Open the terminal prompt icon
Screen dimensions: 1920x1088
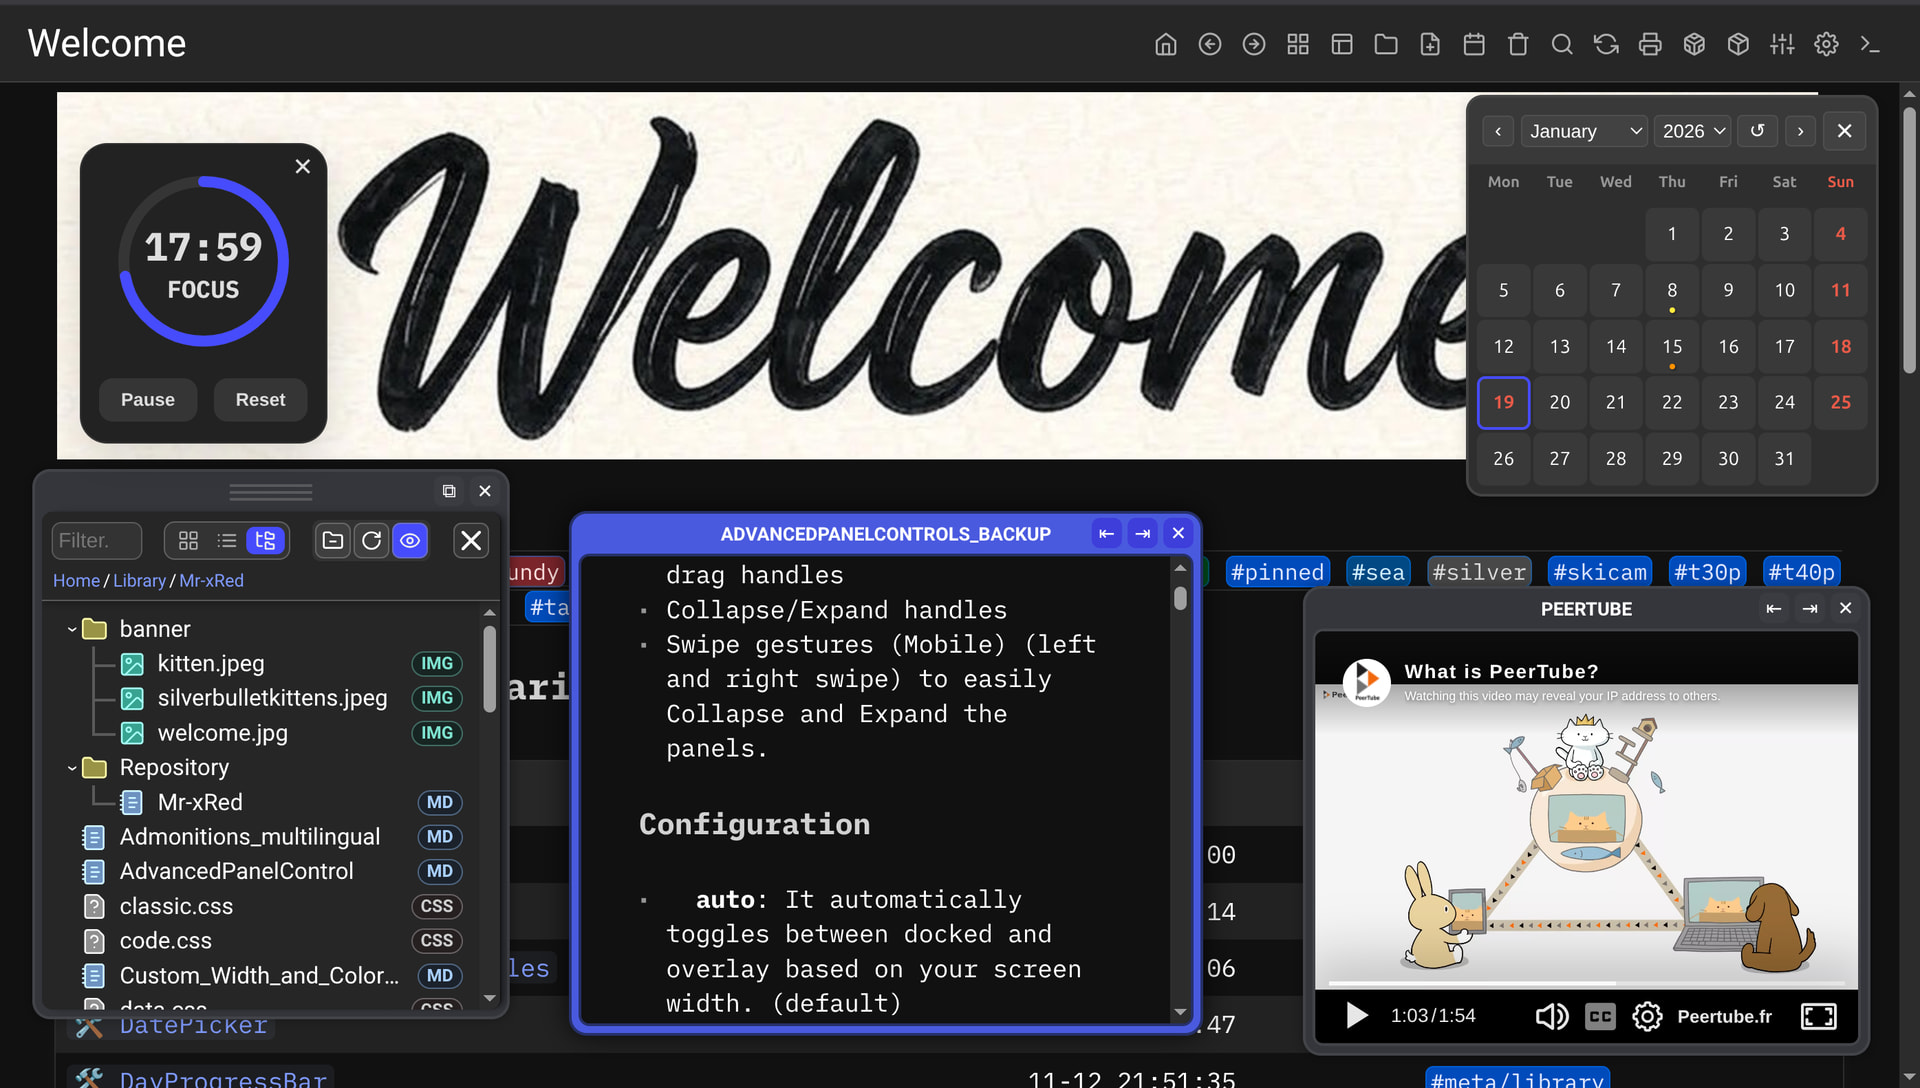point(1869,44)
